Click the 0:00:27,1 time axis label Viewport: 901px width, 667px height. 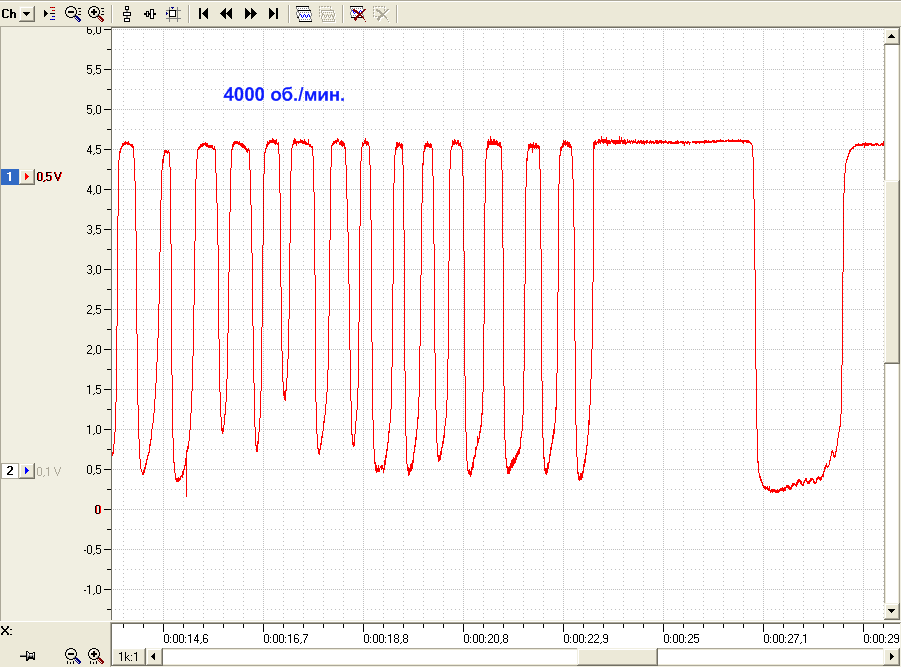[x=785, y=639]
